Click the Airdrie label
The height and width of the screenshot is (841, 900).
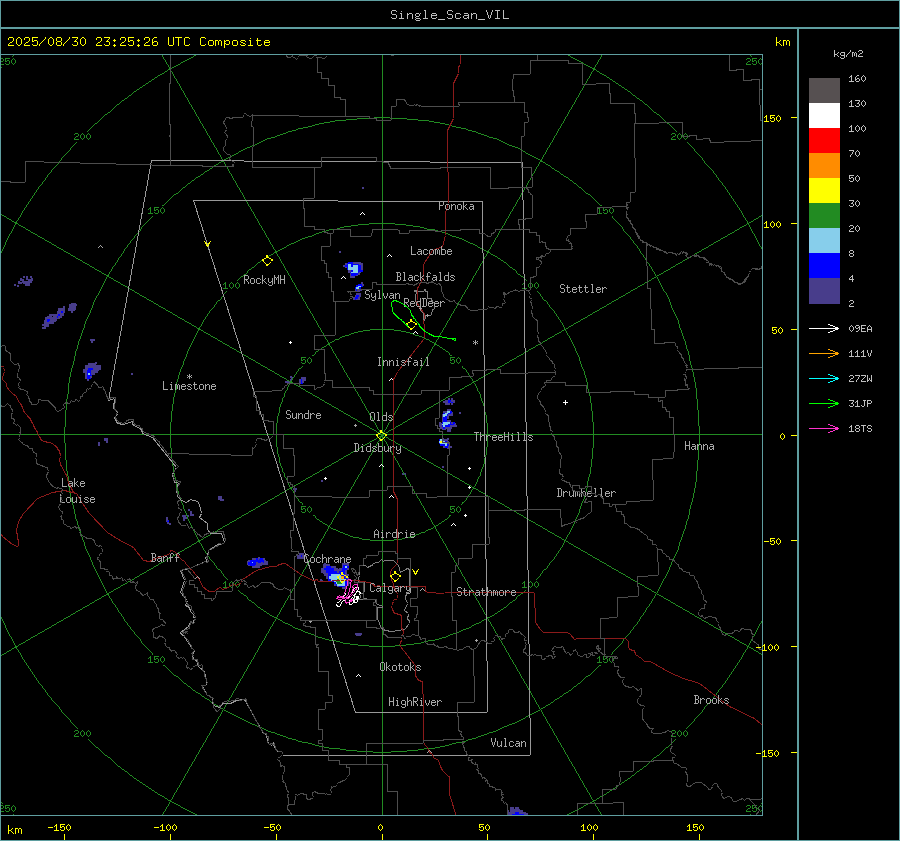(x=394, y=534)
